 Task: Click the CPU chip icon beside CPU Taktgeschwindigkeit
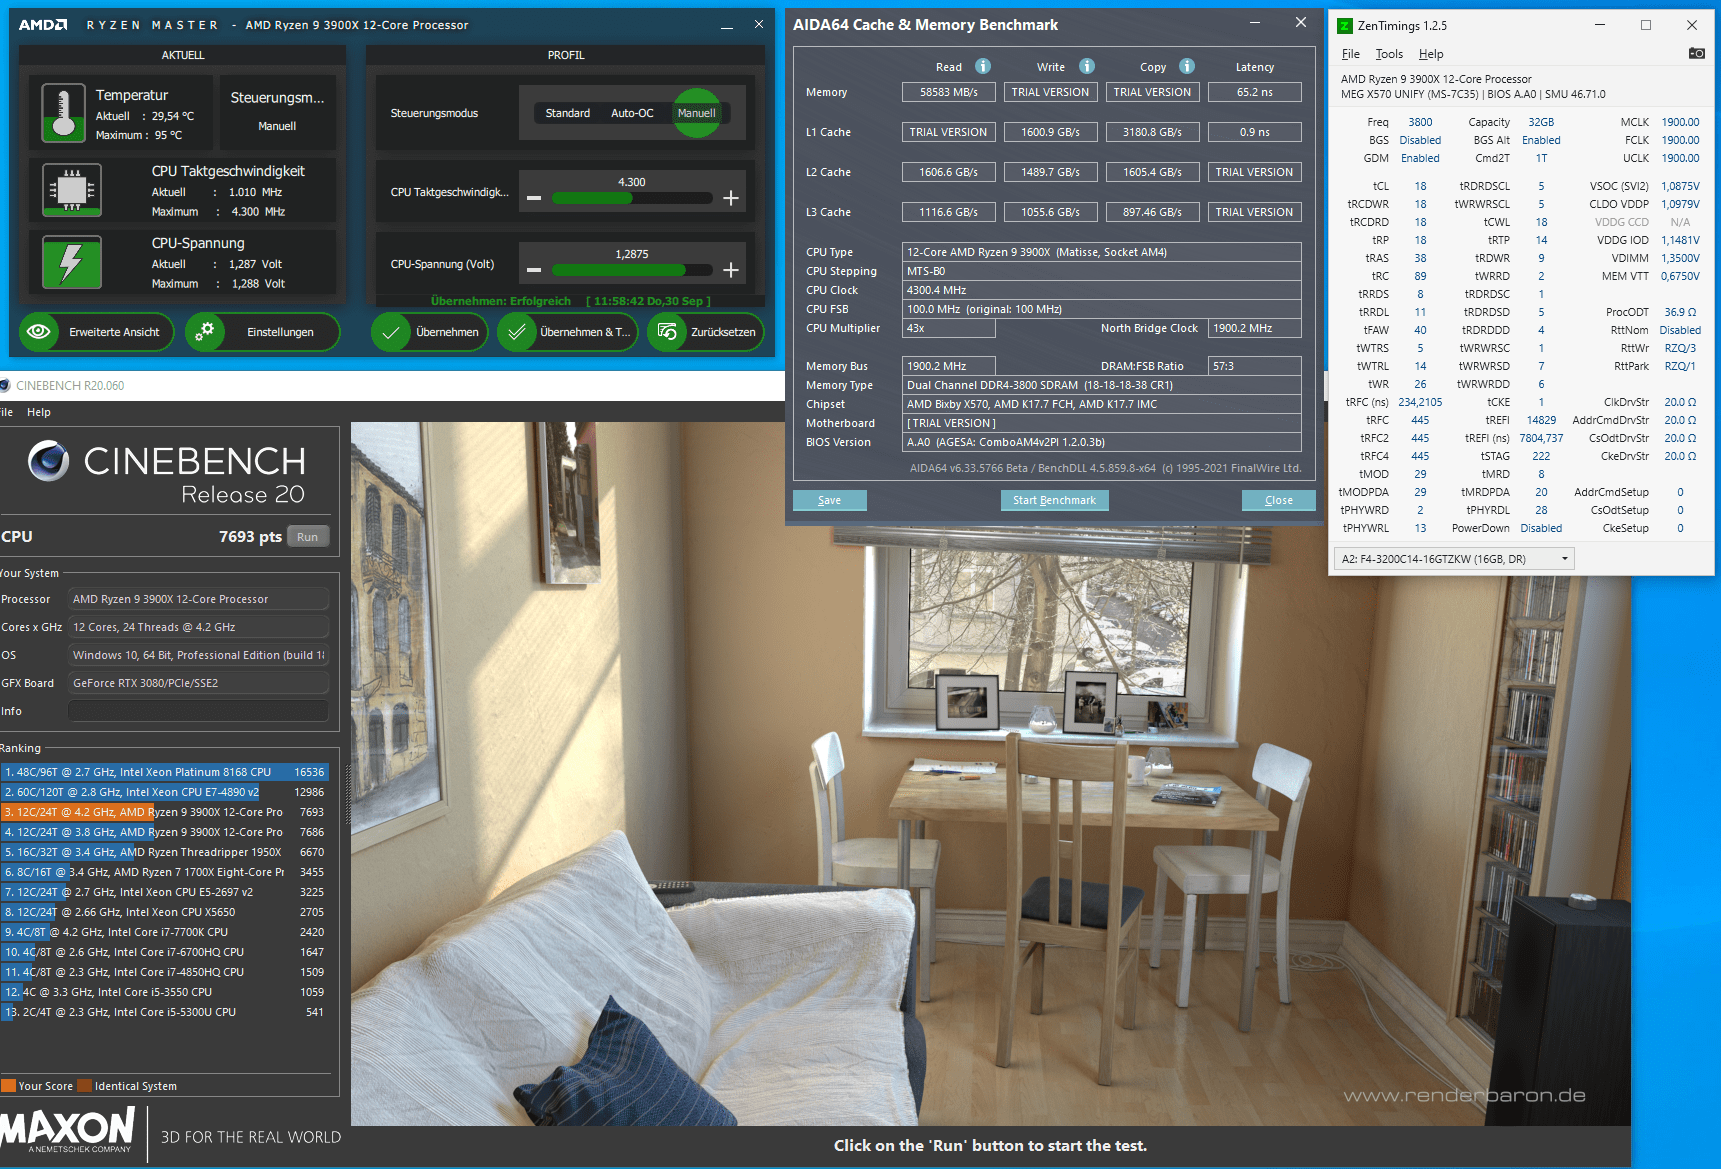click(72, 189)
